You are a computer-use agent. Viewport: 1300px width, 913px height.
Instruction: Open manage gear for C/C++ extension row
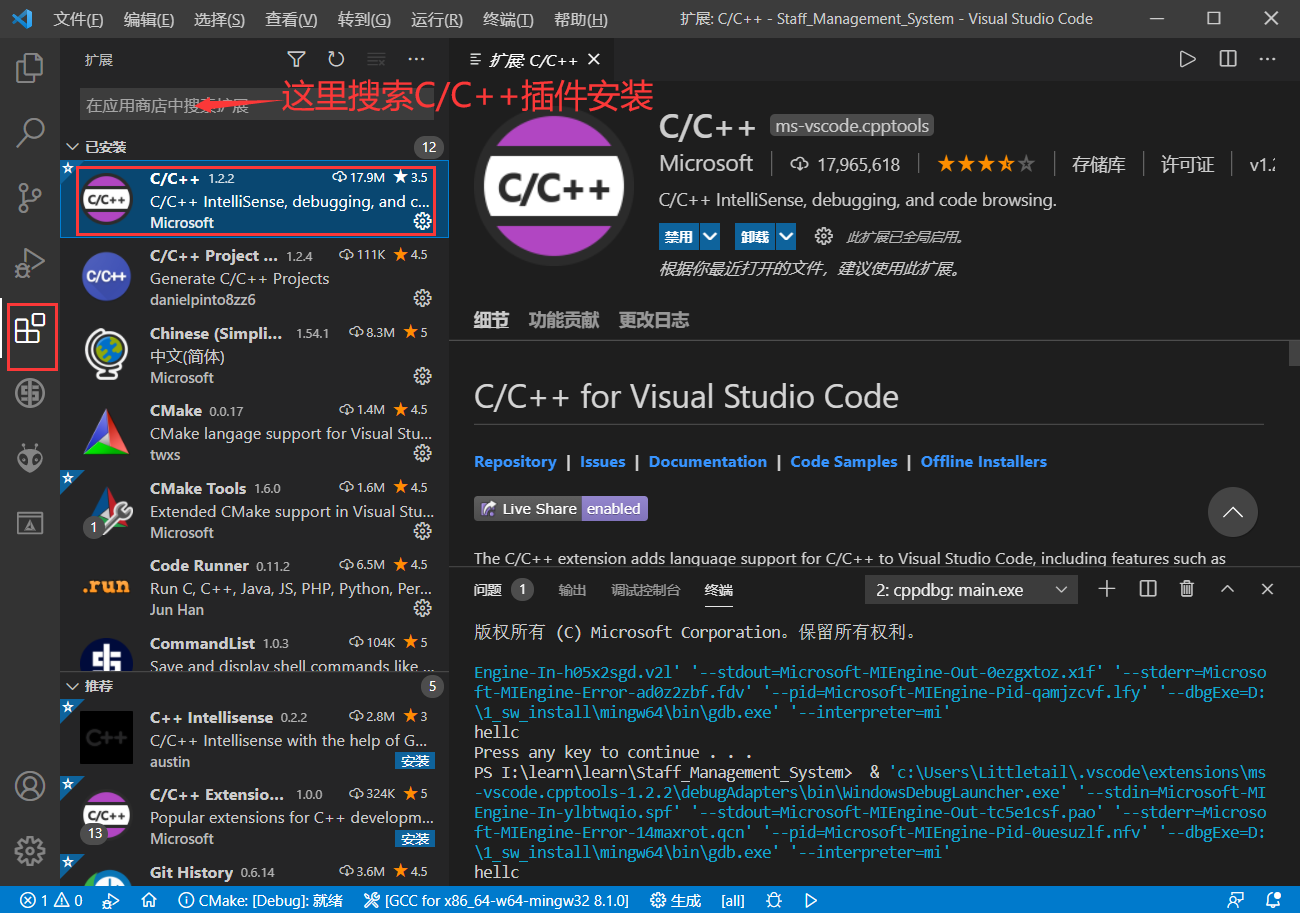click(x=422, y=221)
